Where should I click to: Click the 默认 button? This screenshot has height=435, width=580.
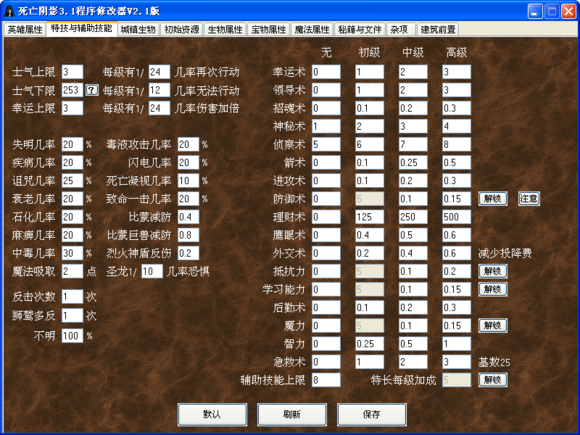(212, 414)
